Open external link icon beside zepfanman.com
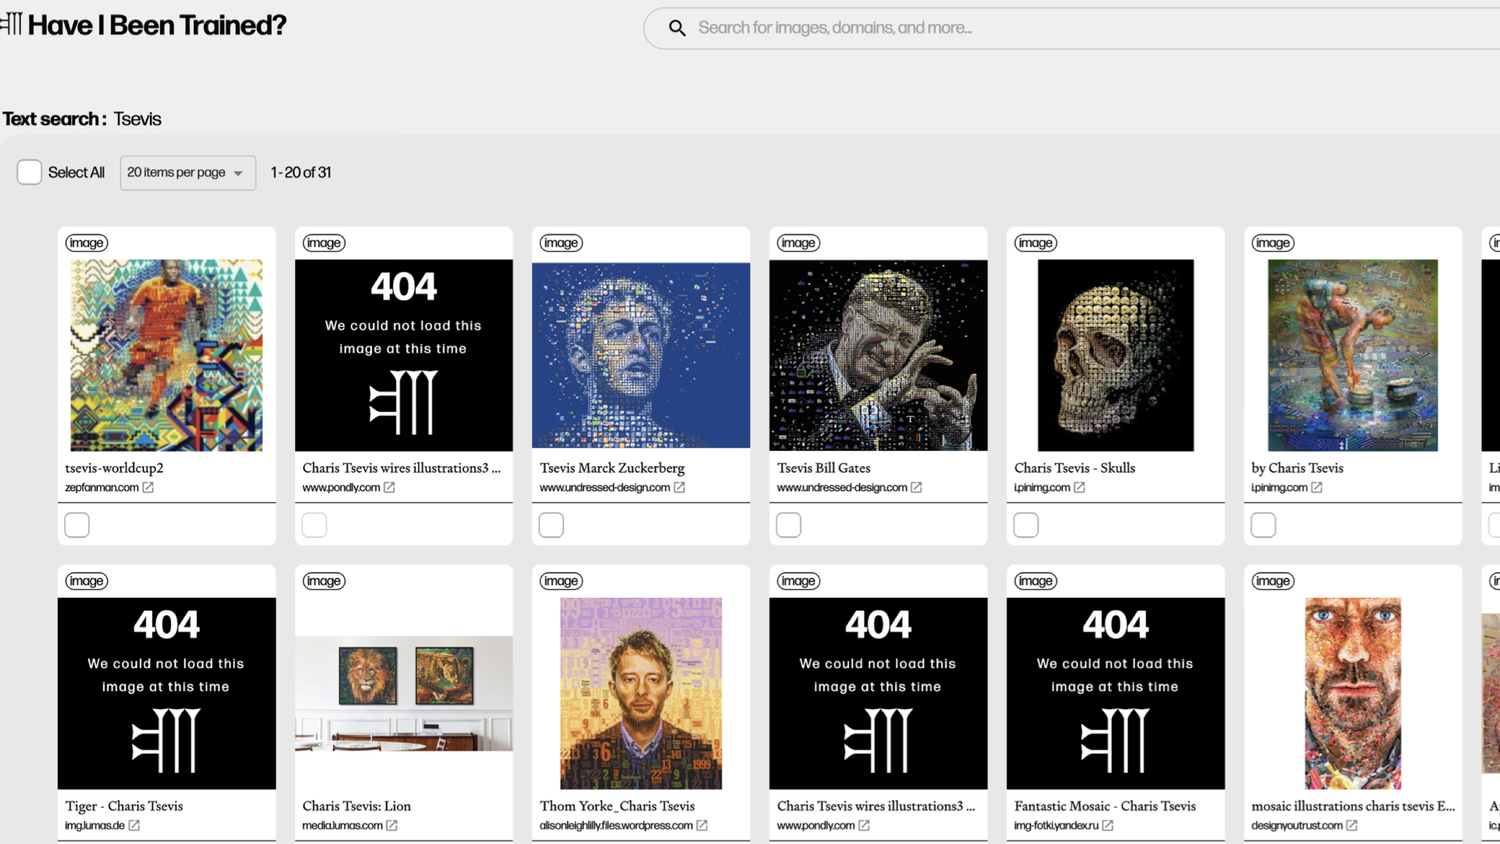The image size is (1500, 844). coord(148,488)
